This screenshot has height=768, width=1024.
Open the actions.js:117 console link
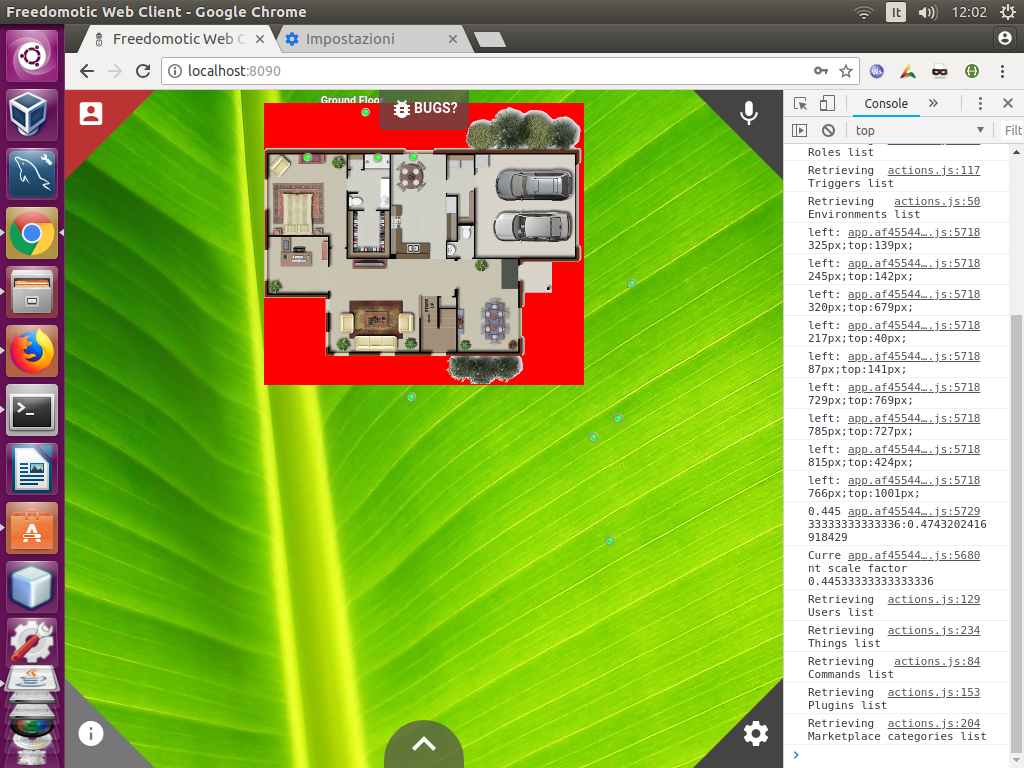point(933,170)
